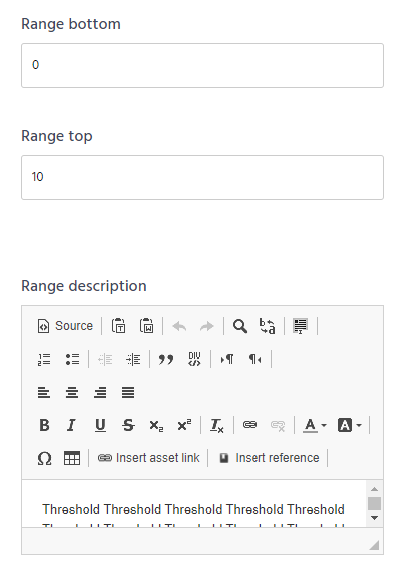Screen dimensions: 398x567
Task: Apply block quote formatting
Action: pos(166,359)
